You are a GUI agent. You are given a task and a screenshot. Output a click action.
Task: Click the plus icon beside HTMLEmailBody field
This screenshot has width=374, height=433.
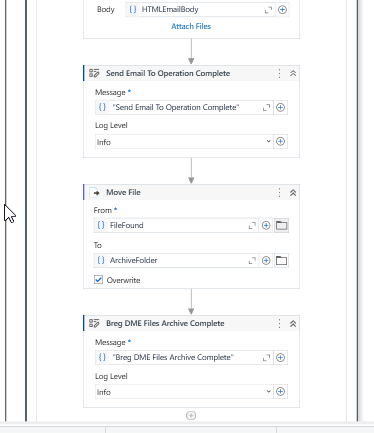pyautogui.click(x=282, y=10)
